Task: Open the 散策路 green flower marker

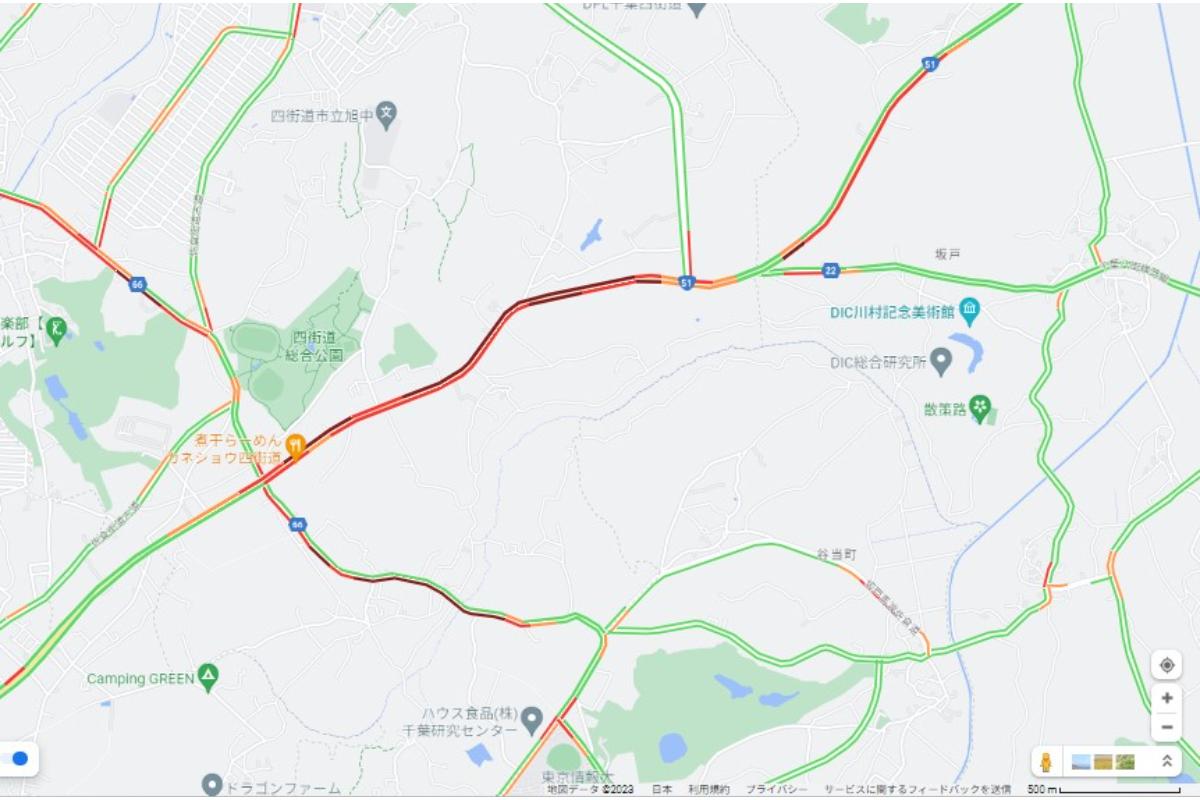Action: point(980,408)
